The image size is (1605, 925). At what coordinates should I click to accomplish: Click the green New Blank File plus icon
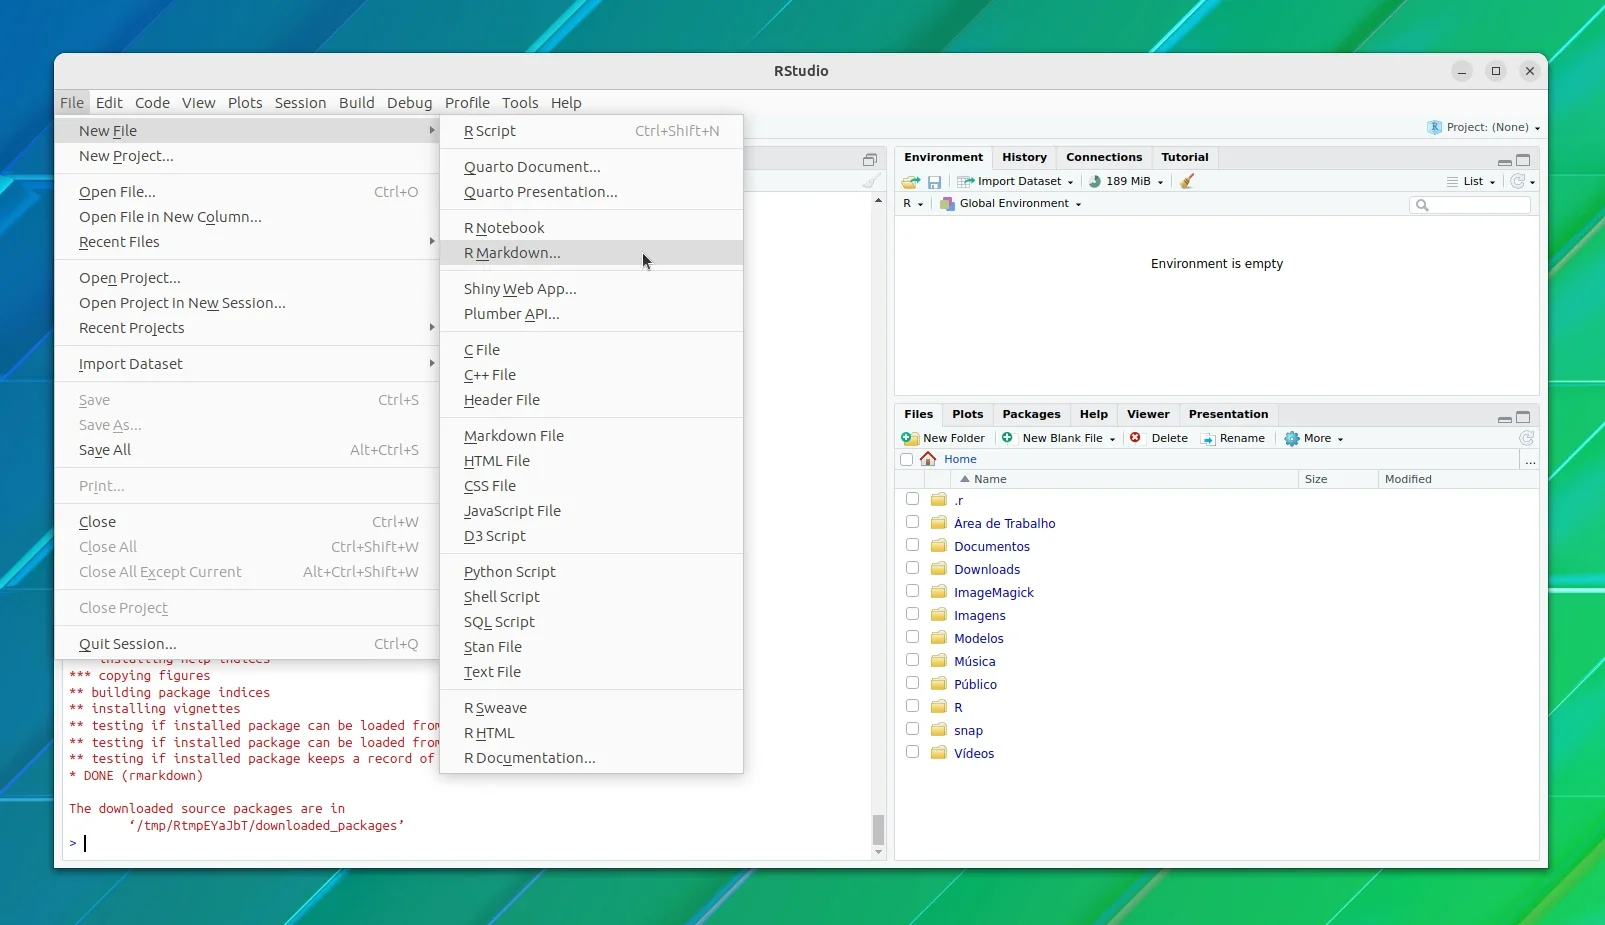coord(1008,438)
